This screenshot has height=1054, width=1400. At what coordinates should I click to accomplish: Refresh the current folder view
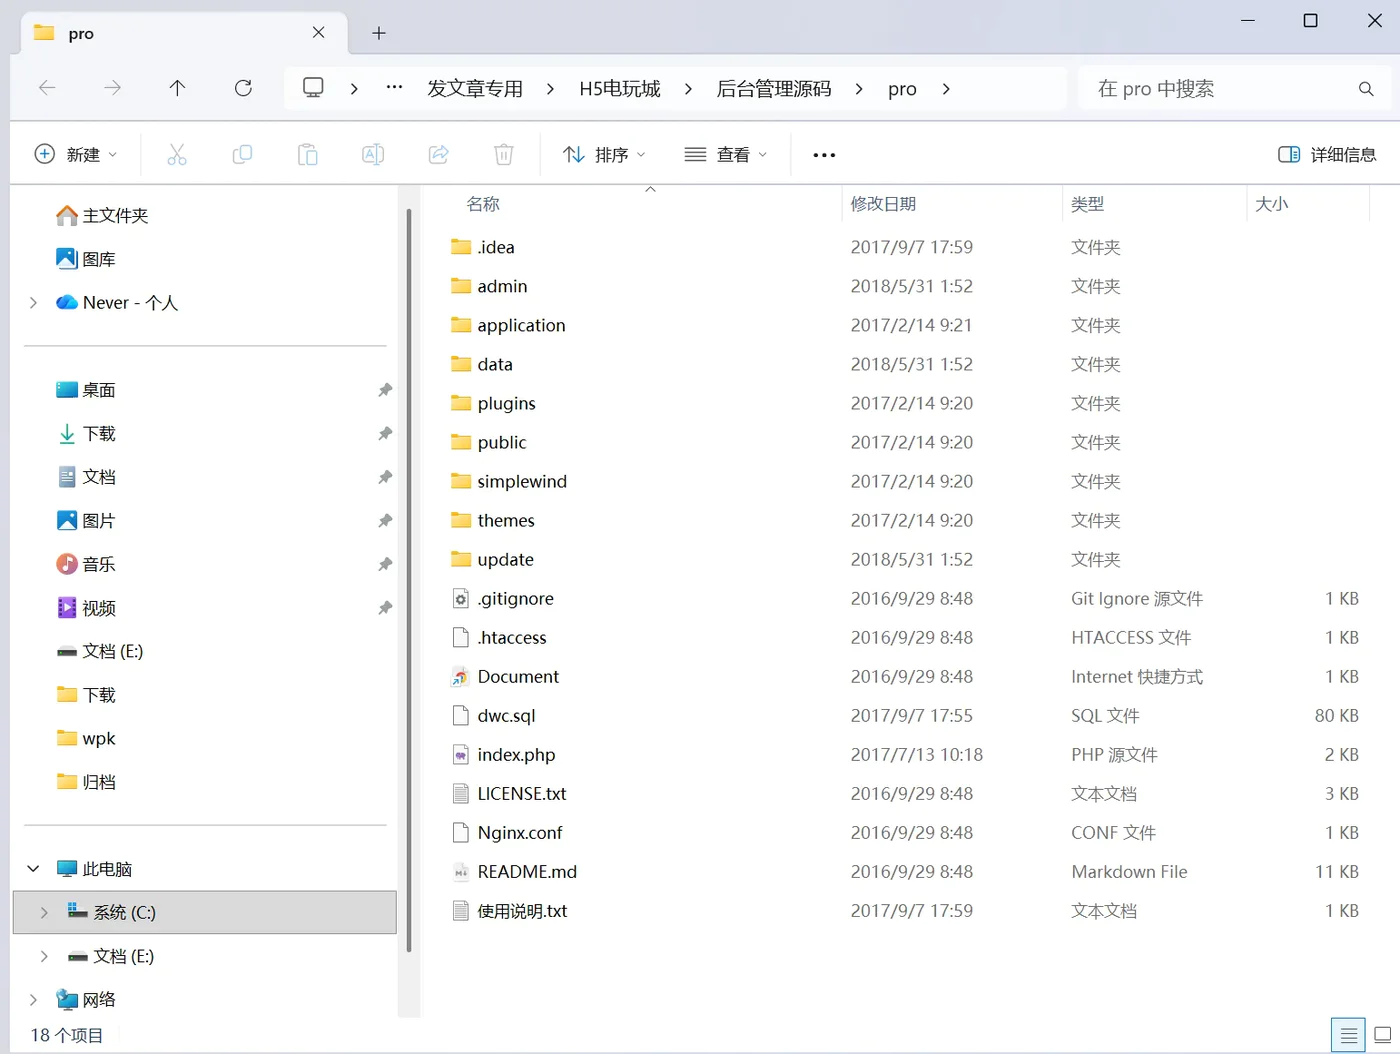[243, 88]
